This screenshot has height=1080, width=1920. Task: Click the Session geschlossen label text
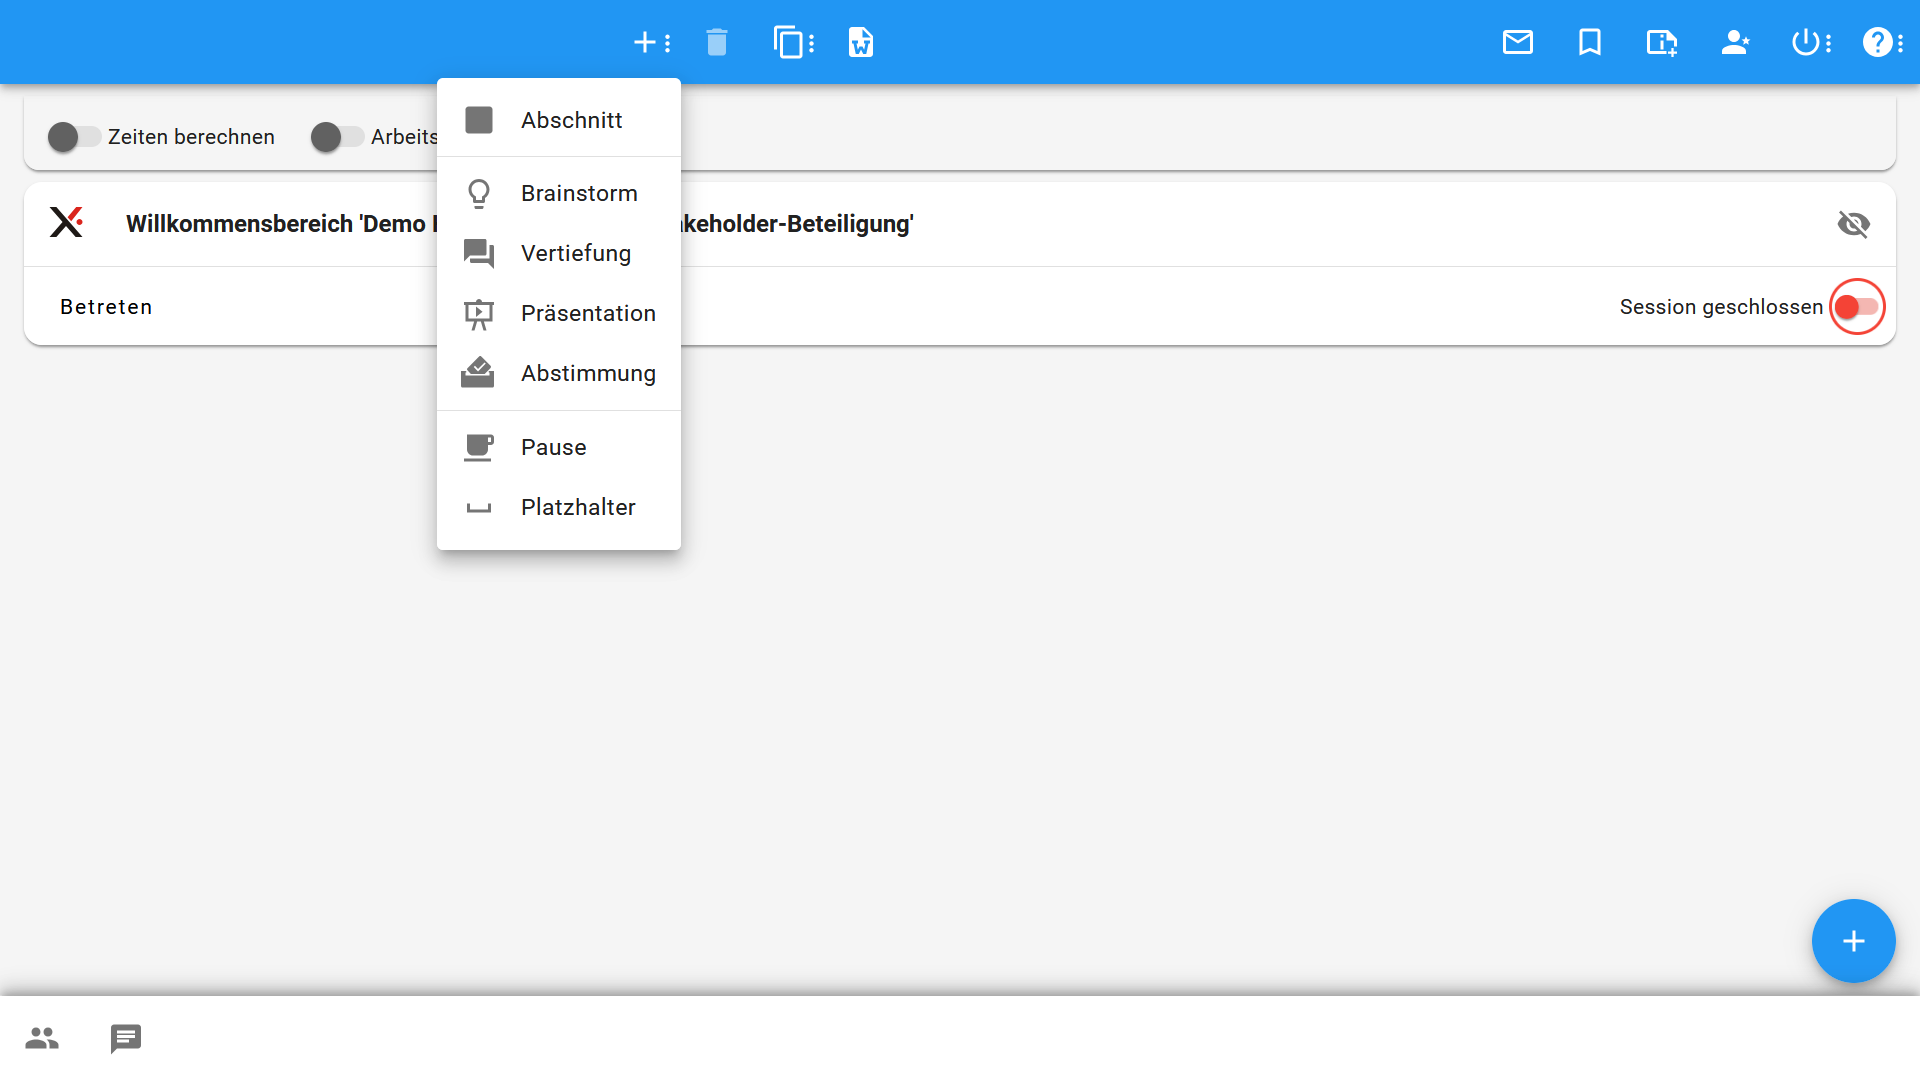click(x=1721, y=307)
